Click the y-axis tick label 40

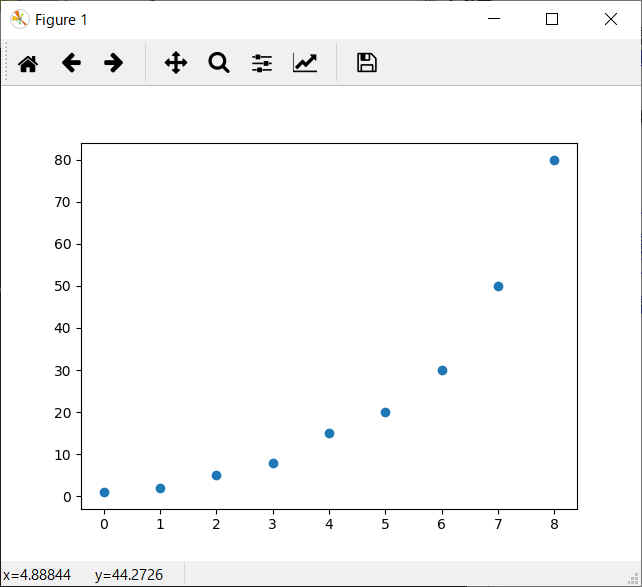point(63,328)
